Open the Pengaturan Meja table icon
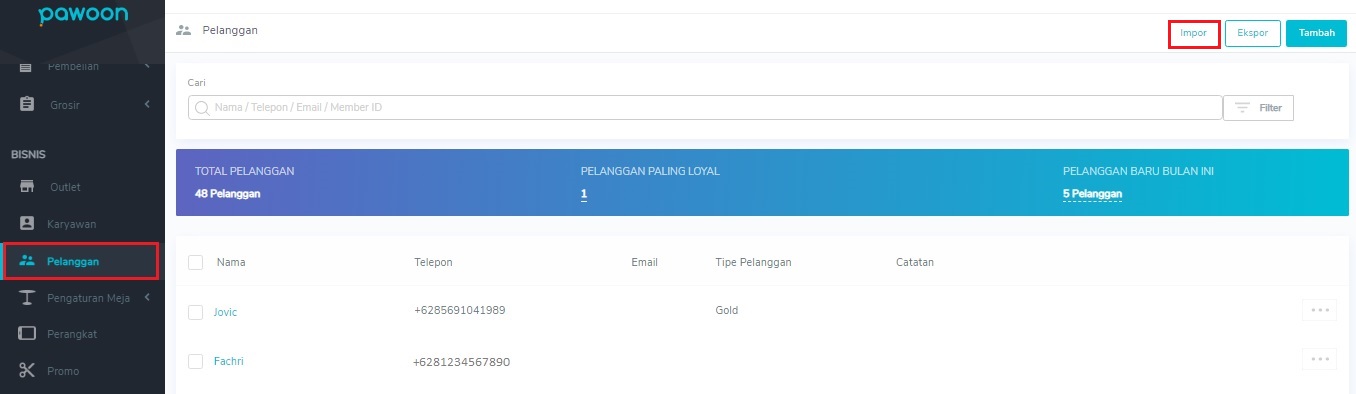Image resolution: width=1356 pixels, height=394 pixels. pos(27,298)
